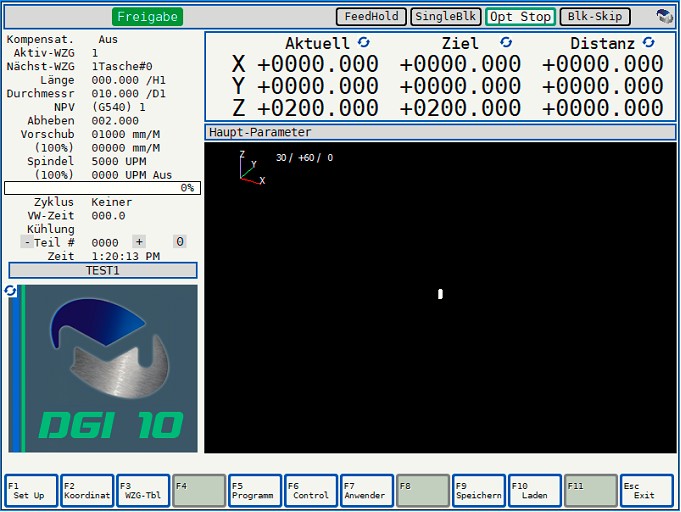
Task: Click the refresh icon next to Aktuell
Action: click(364, 42)
